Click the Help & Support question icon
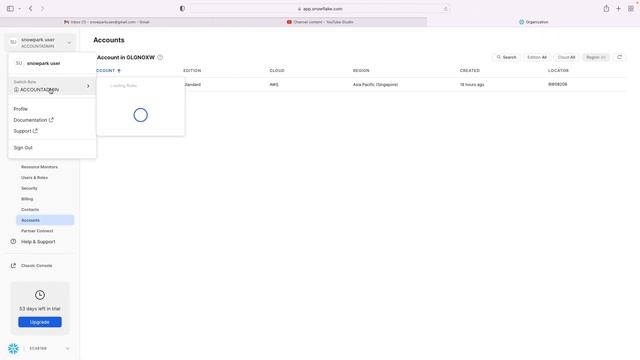 click(13, 242)
